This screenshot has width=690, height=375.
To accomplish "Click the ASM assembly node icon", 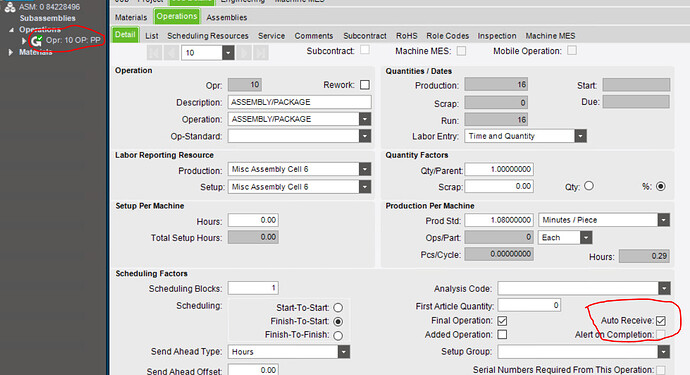I will 10,7.
